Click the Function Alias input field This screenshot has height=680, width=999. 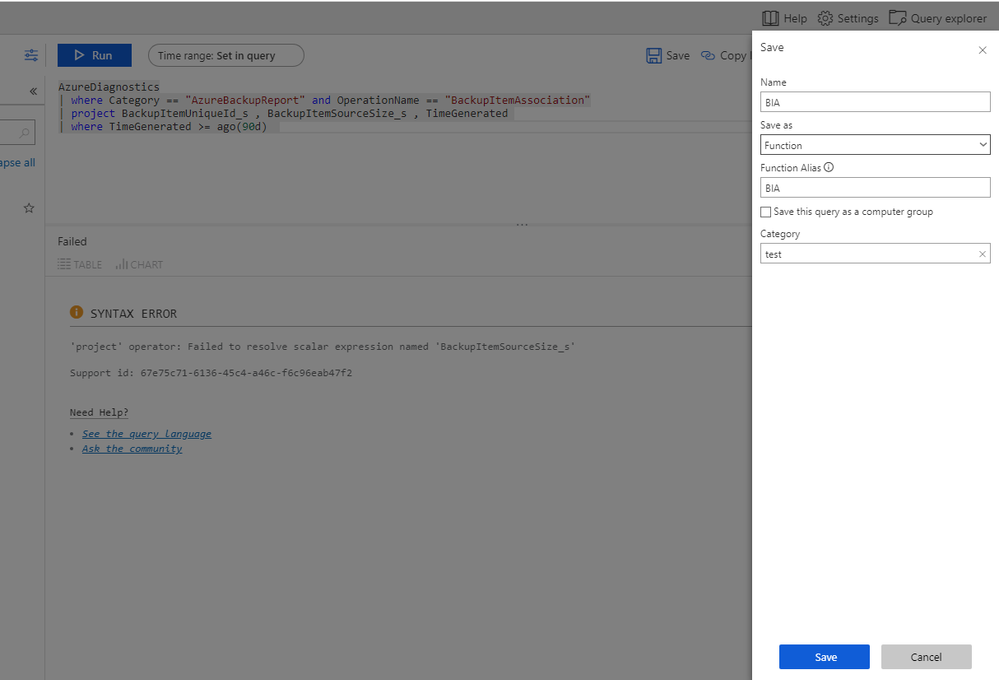[x=875, y=187]
